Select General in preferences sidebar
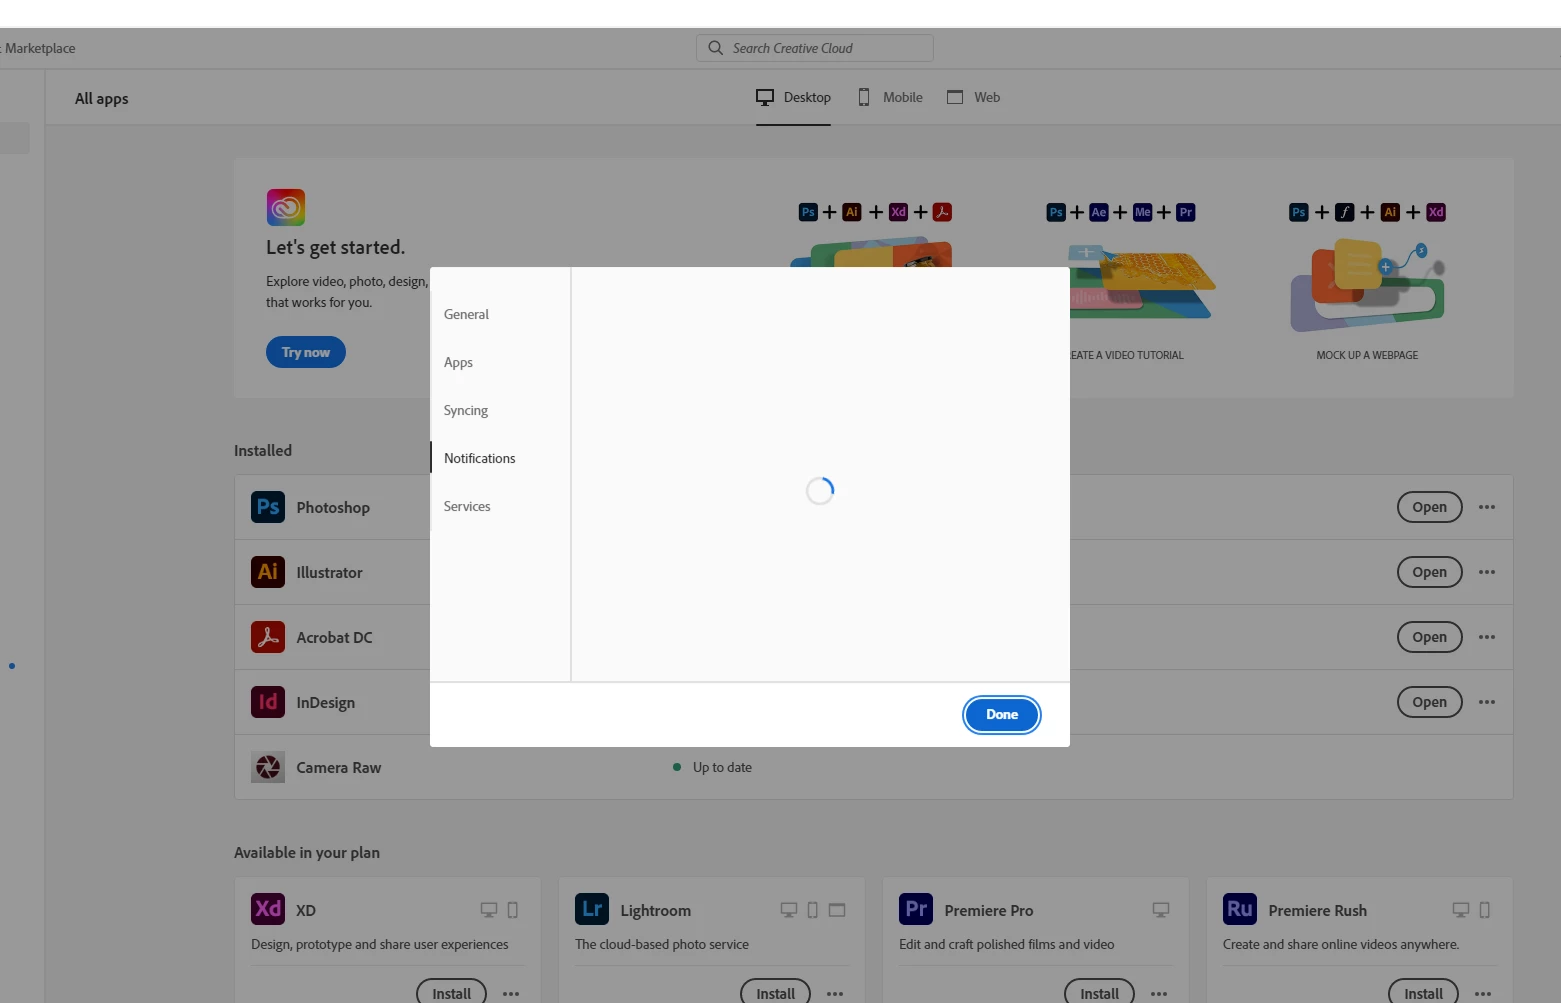 tap(466, 314)
